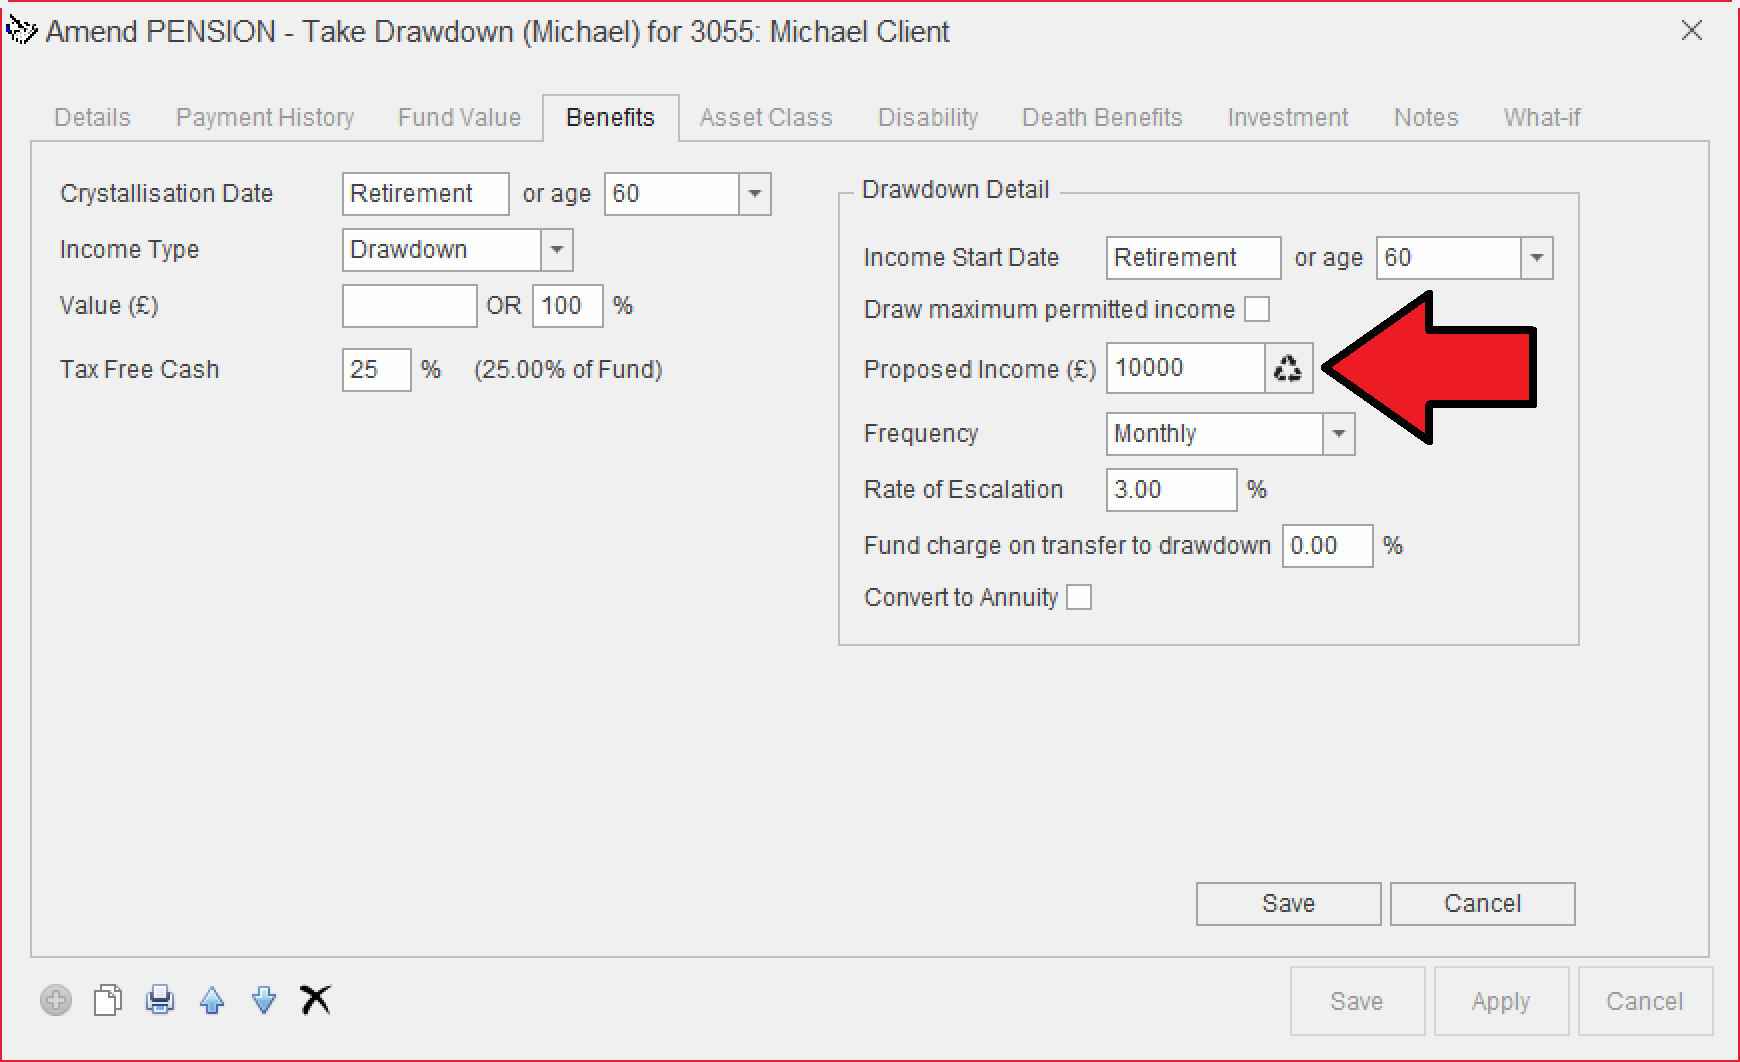The height and width of the screenshot is (1062, 1740).
Task: Click the Income Start Date Retirement field
Action: tap(1194, 257)
